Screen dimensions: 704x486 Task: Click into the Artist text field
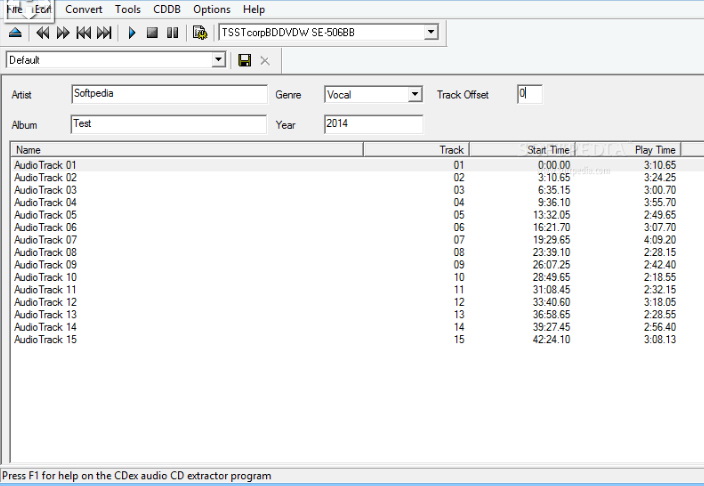coord(168,94)
